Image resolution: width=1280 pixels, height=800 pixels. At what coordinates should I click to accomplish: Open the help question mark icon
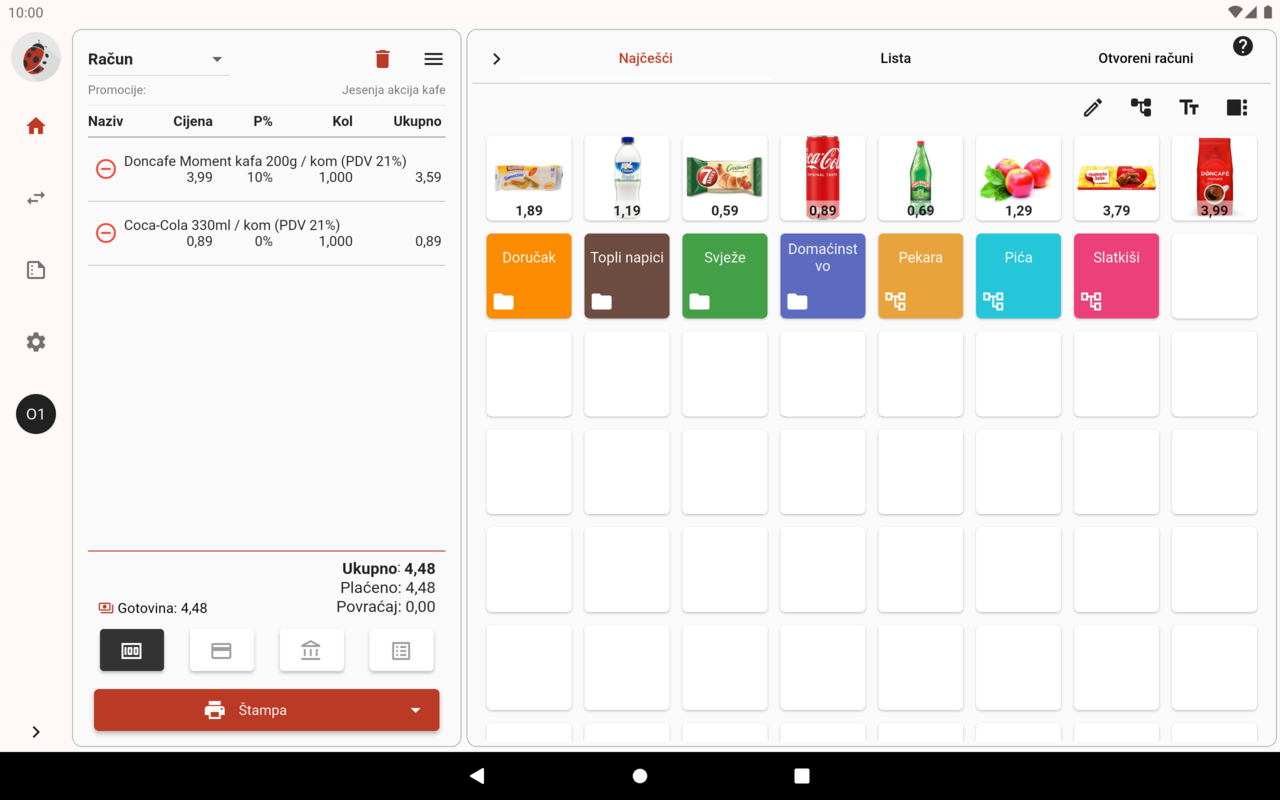(1243, 46)
